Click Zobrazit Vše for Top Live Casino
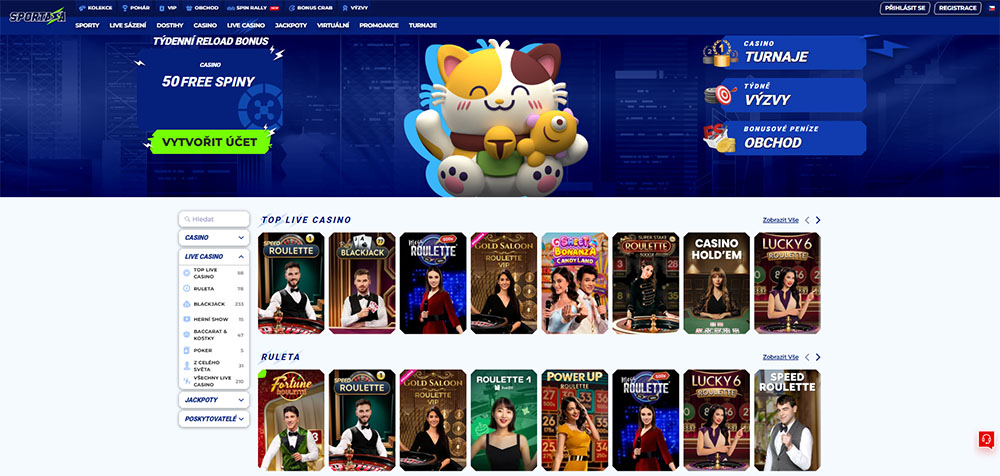 pyautogui.click(x=781, y=220)
